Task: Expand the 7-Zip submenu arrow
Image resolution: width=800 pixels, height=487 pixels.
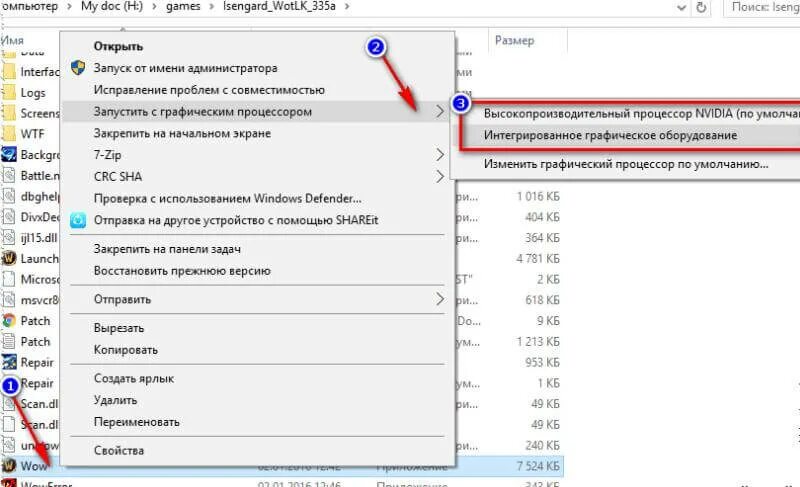Action: pyautogui.click(x=440, y=155)
